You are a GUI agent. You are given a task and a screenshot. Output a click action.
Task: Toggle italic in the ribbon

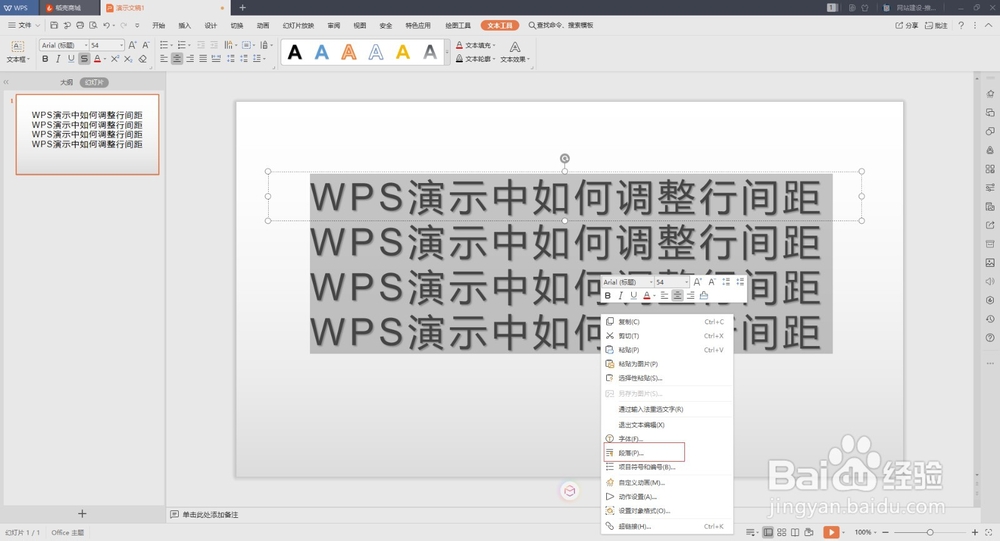click(58, 59)
